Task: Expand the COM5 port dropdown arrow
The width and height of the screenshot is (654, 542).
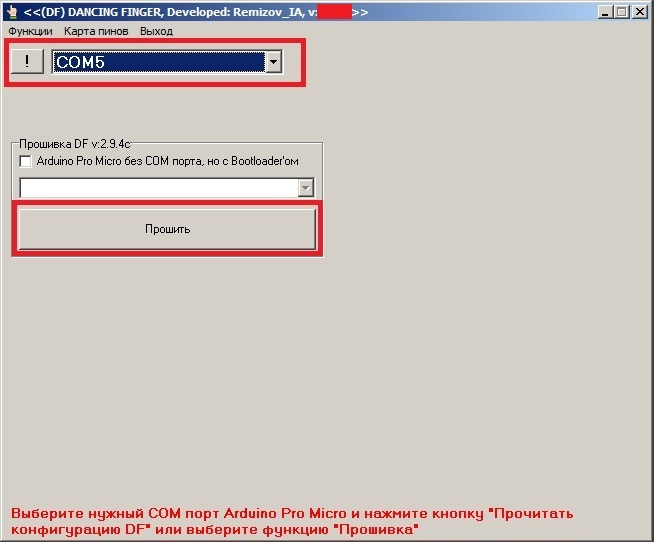Action: coord(274,62)
